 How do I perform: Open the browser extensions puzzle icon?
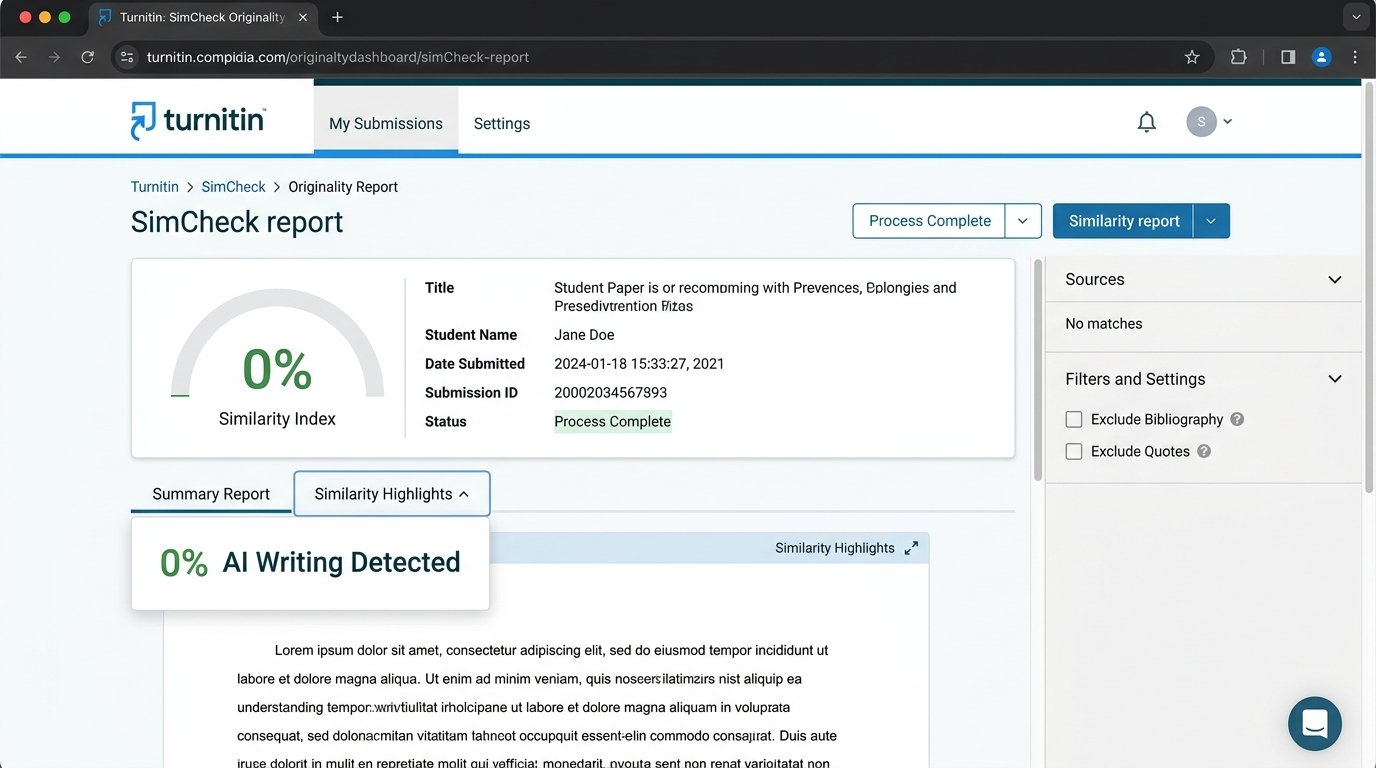click(1239, 57)
